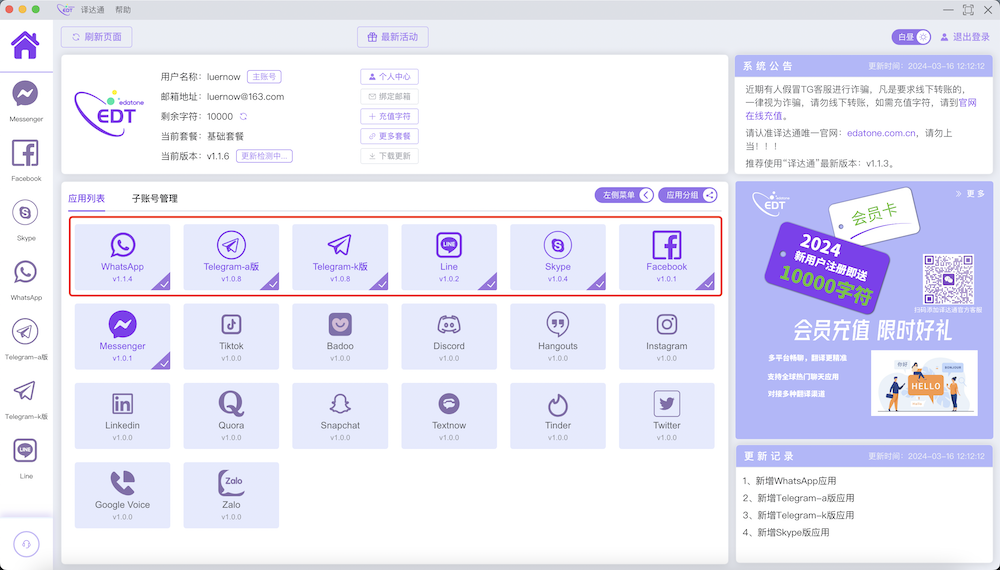Deselect the checked Line v1.0.2 tile
Image resolution: width=1000 pixels, height=570 pixels.
(x=449, y=257)
